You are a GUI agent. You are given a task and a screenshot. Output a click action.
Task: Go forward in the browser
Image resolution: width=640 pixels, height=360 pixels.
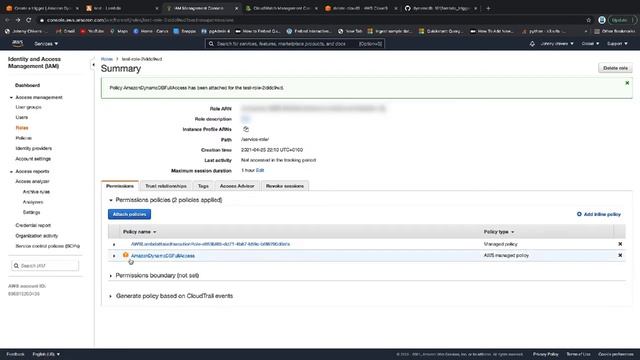tap(18, 20)
